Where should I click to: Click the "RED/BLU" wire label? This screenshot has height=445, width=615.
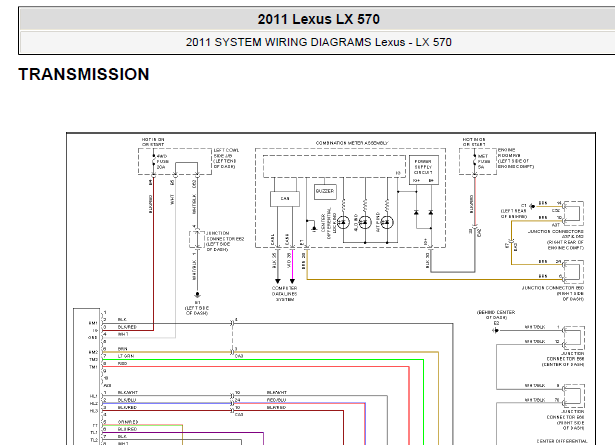pyautogui.click(x=276, y=400)
